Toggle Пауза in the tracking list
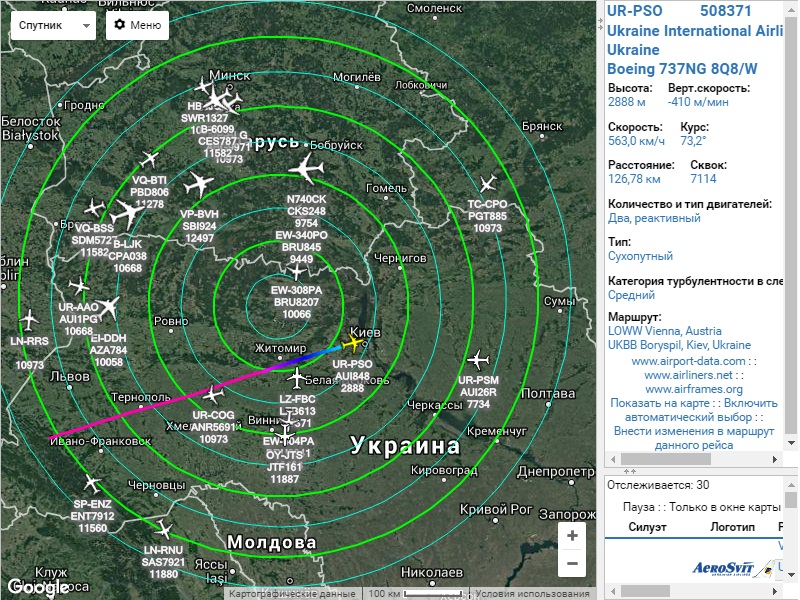Image resolution: width=800 pixels, height=600 pixels. tap(644, 507)
